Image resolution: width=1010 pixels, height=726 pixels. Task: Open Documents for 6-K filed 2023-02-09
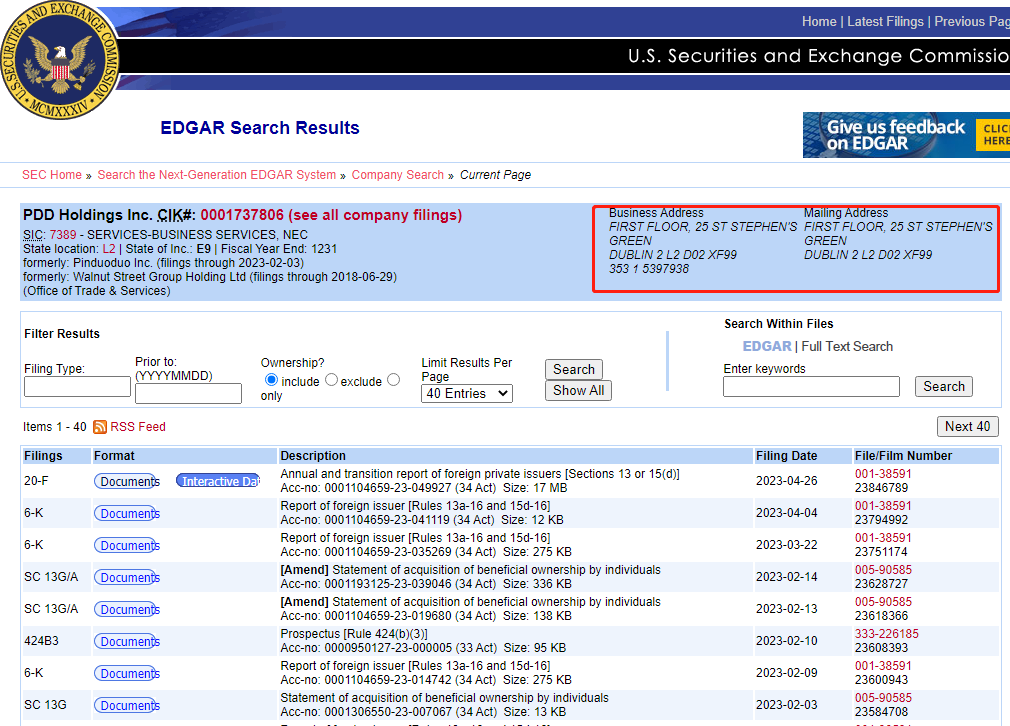click(127, 674)
